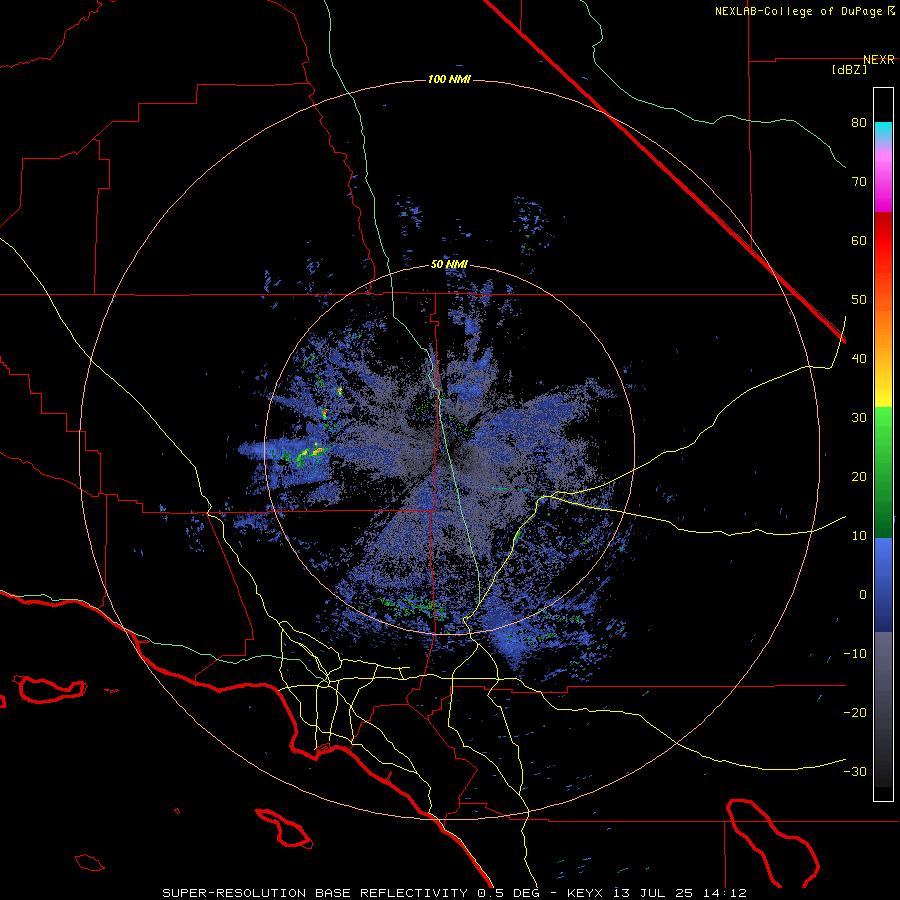Click the 50 dBZ scale value
The height and width of the screenshot is (900, 900).
tap(859, 300)
